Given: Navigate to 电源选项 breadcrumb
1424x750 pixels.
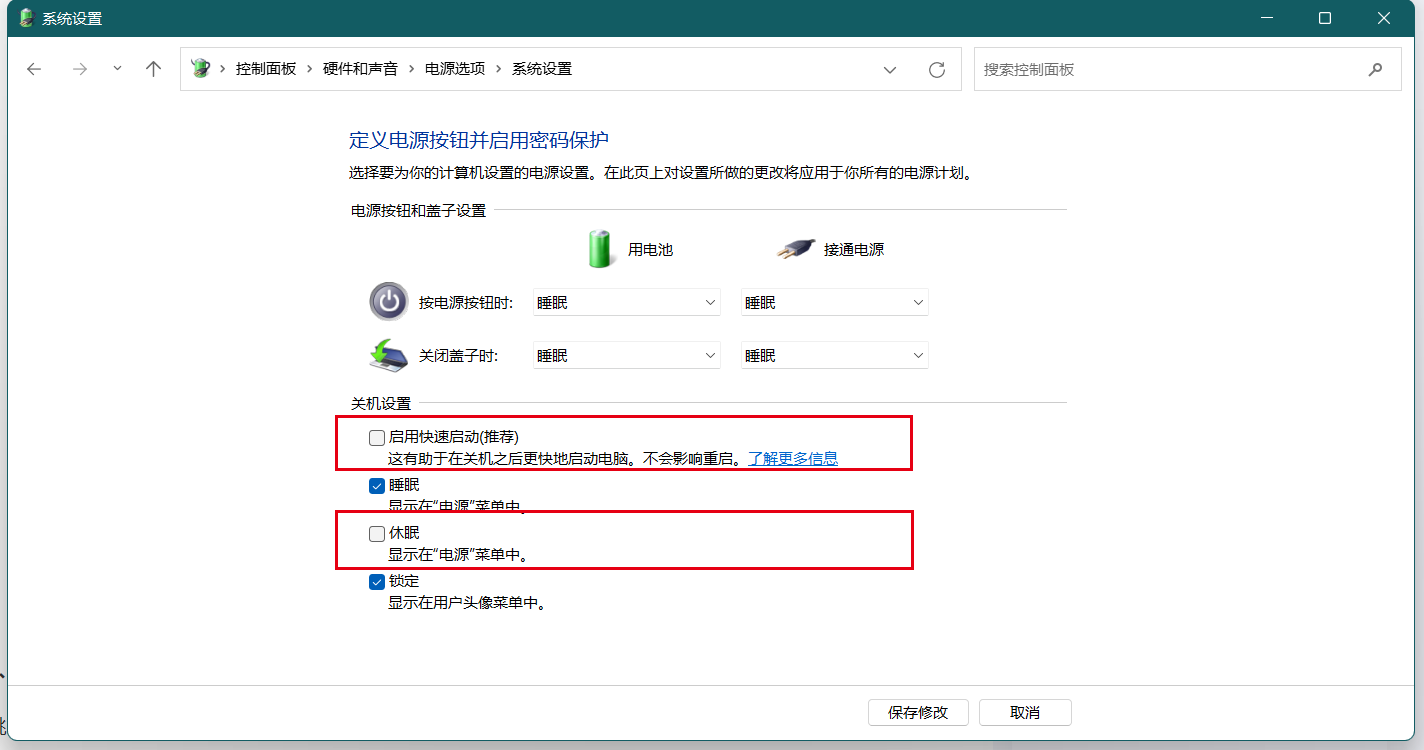Looking at the screenshot, I should [455, 69].
